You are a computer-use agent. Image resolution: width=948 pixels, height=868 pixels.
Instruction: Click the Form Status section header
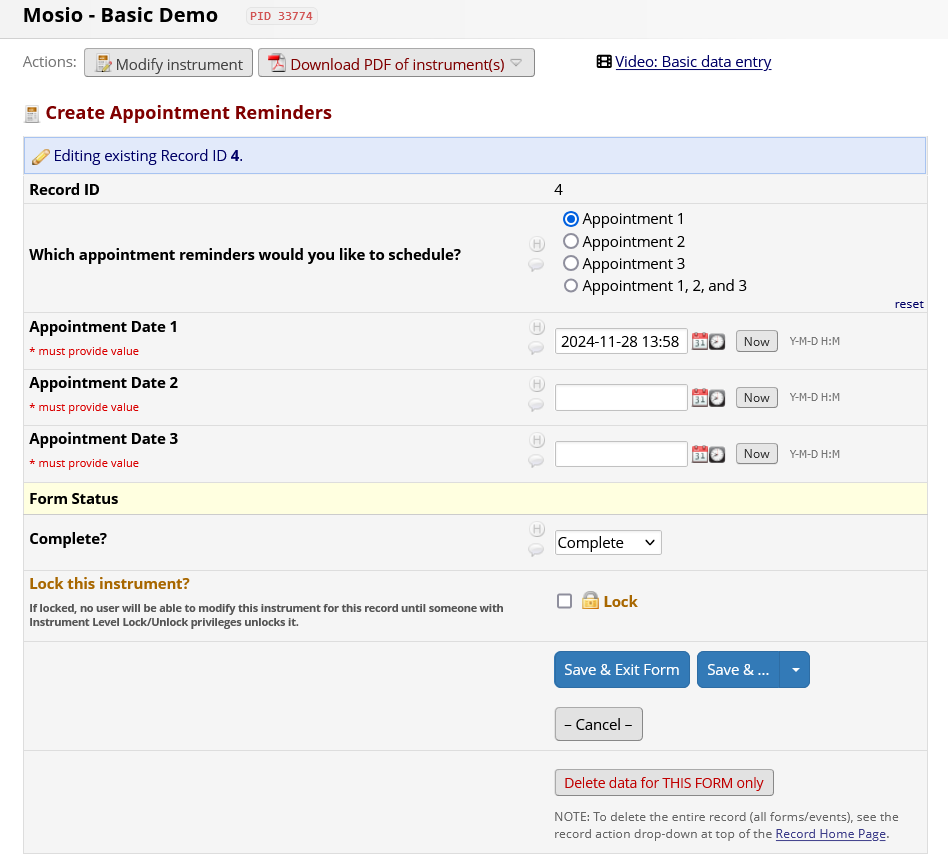[475, 499]
